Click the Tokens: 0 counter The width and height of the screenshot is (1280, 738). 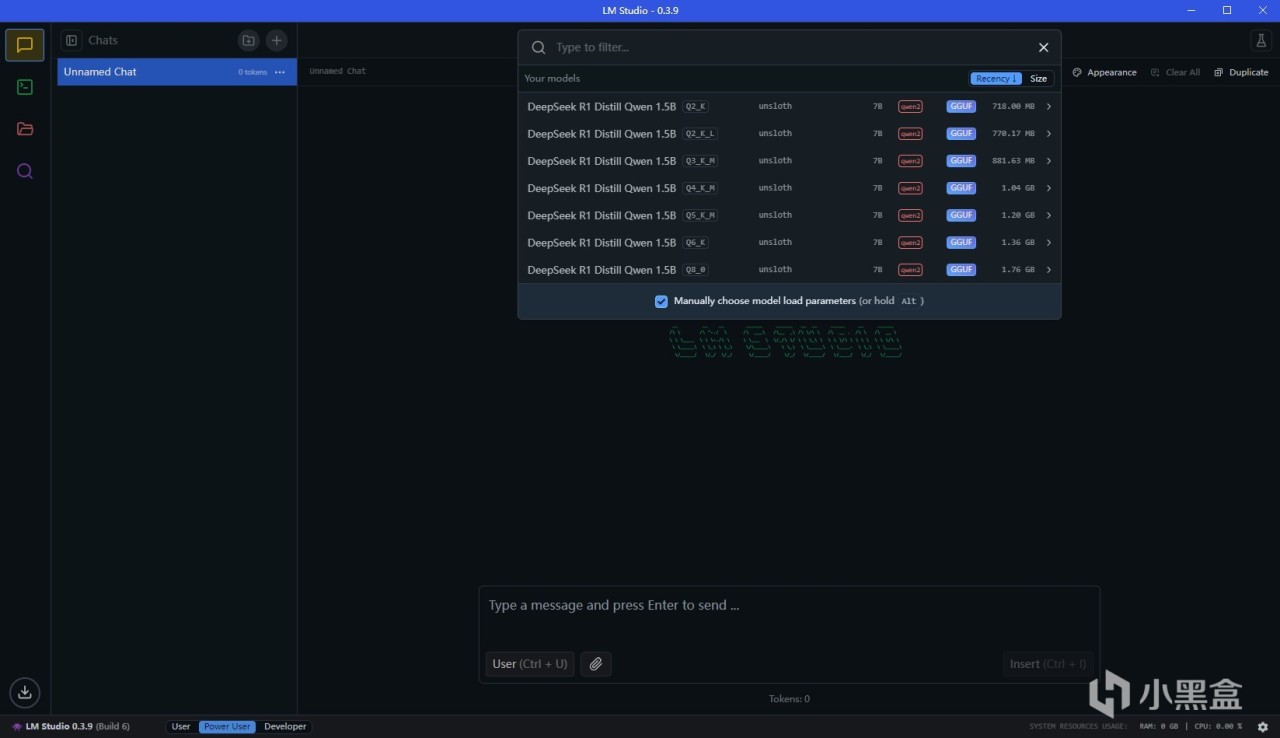coord(789,699)
